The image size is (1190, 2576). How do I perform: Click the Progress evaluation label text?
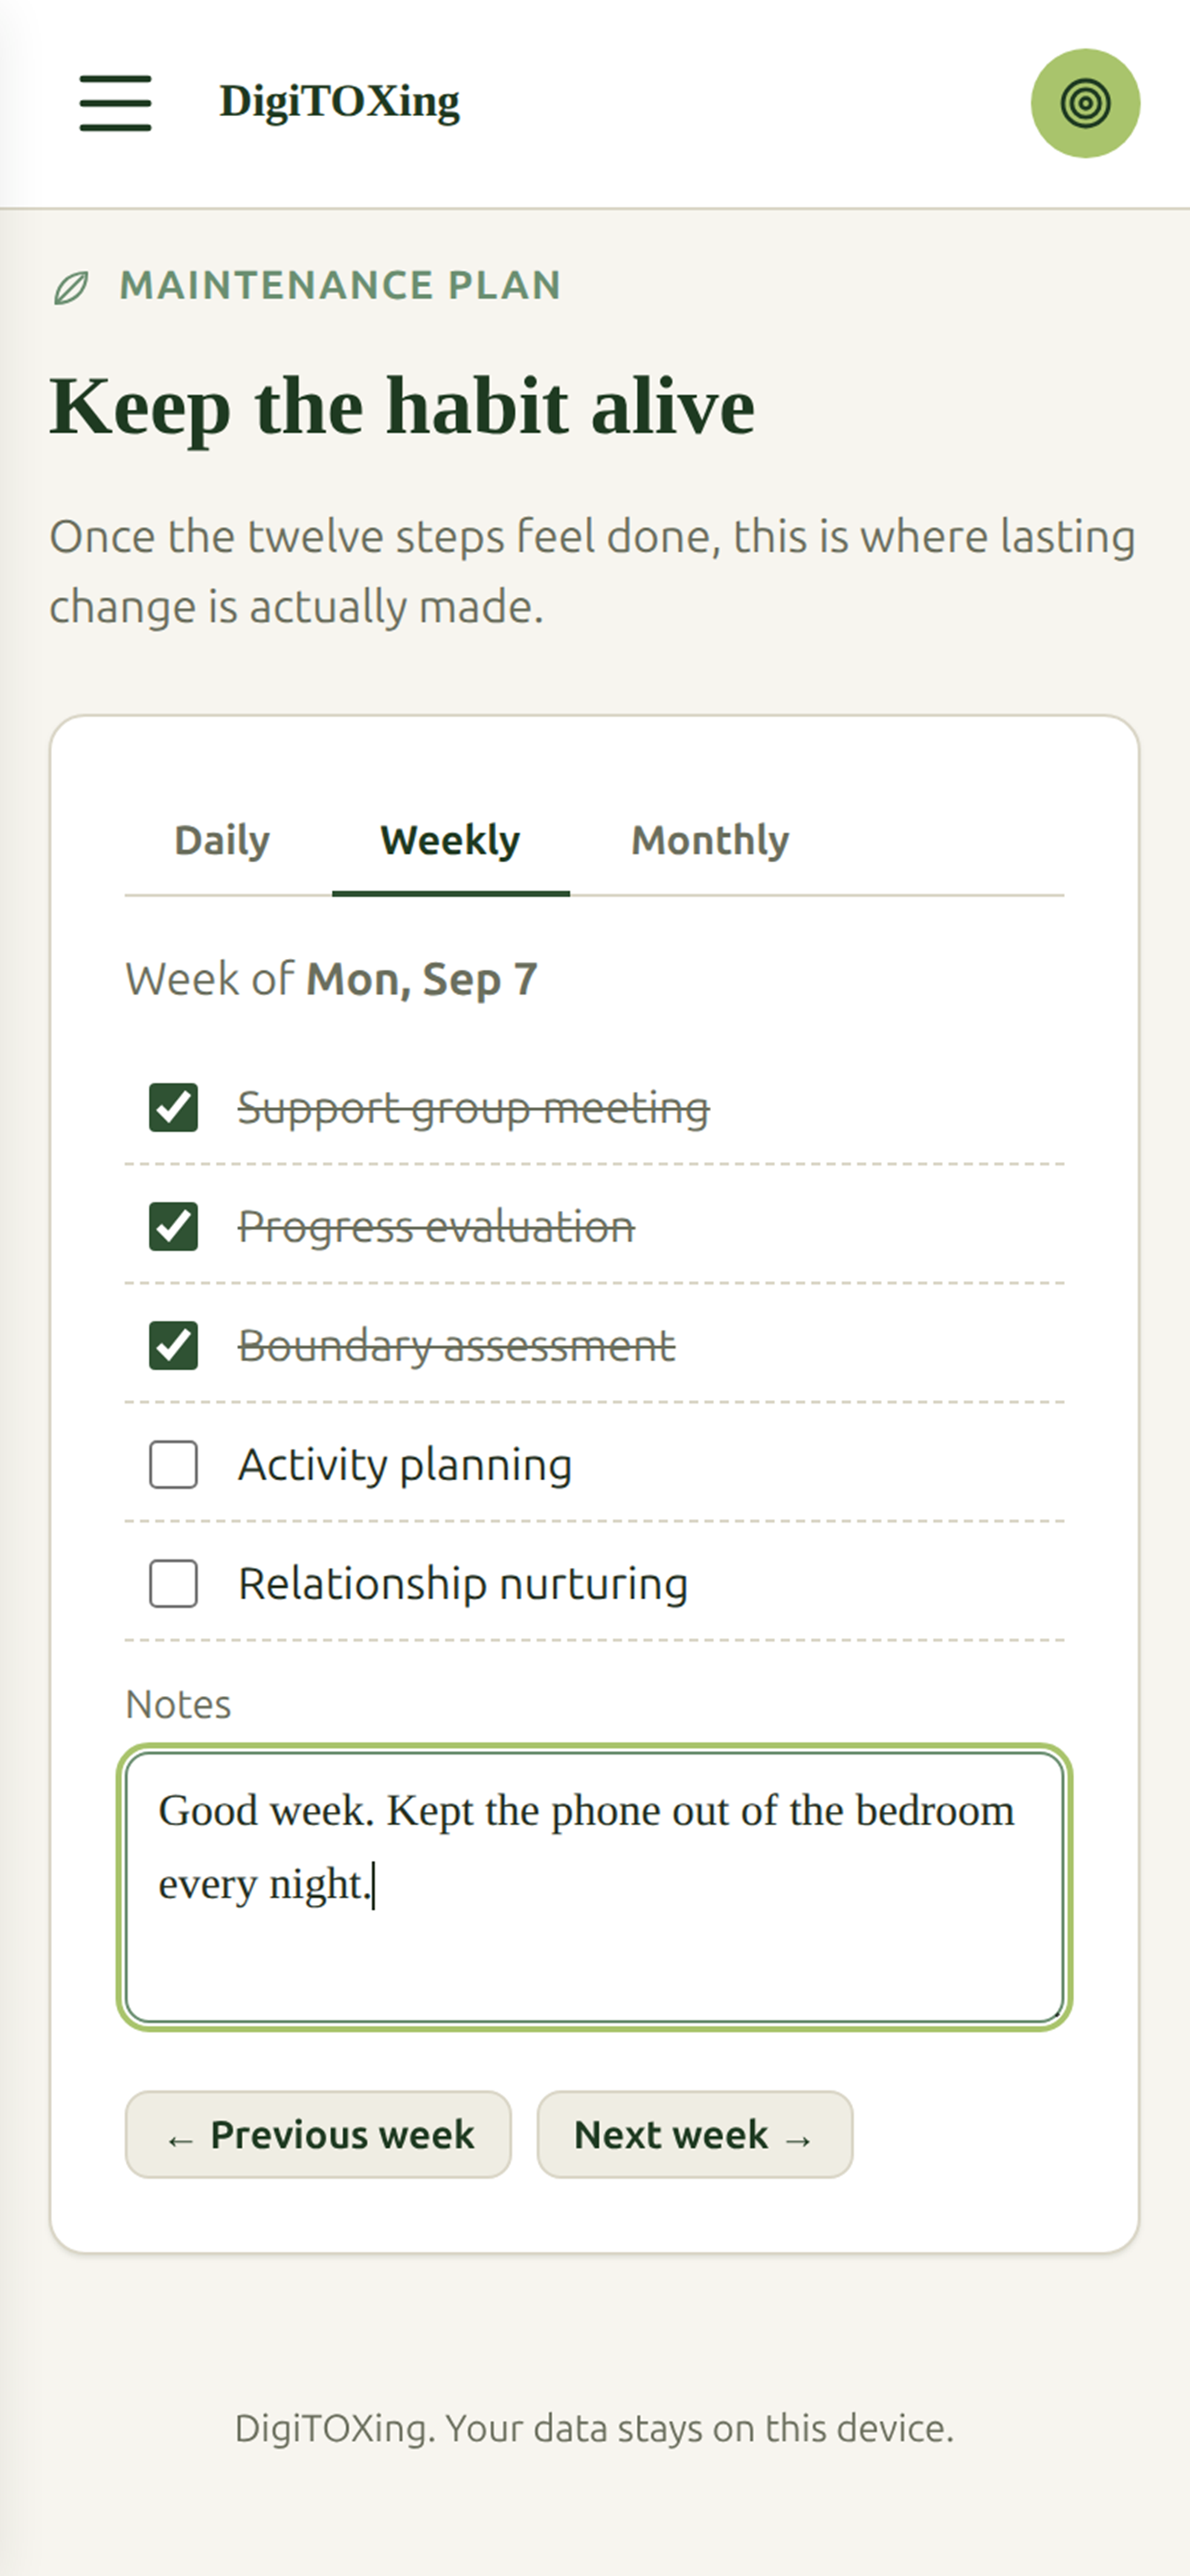coord(436,1227)
